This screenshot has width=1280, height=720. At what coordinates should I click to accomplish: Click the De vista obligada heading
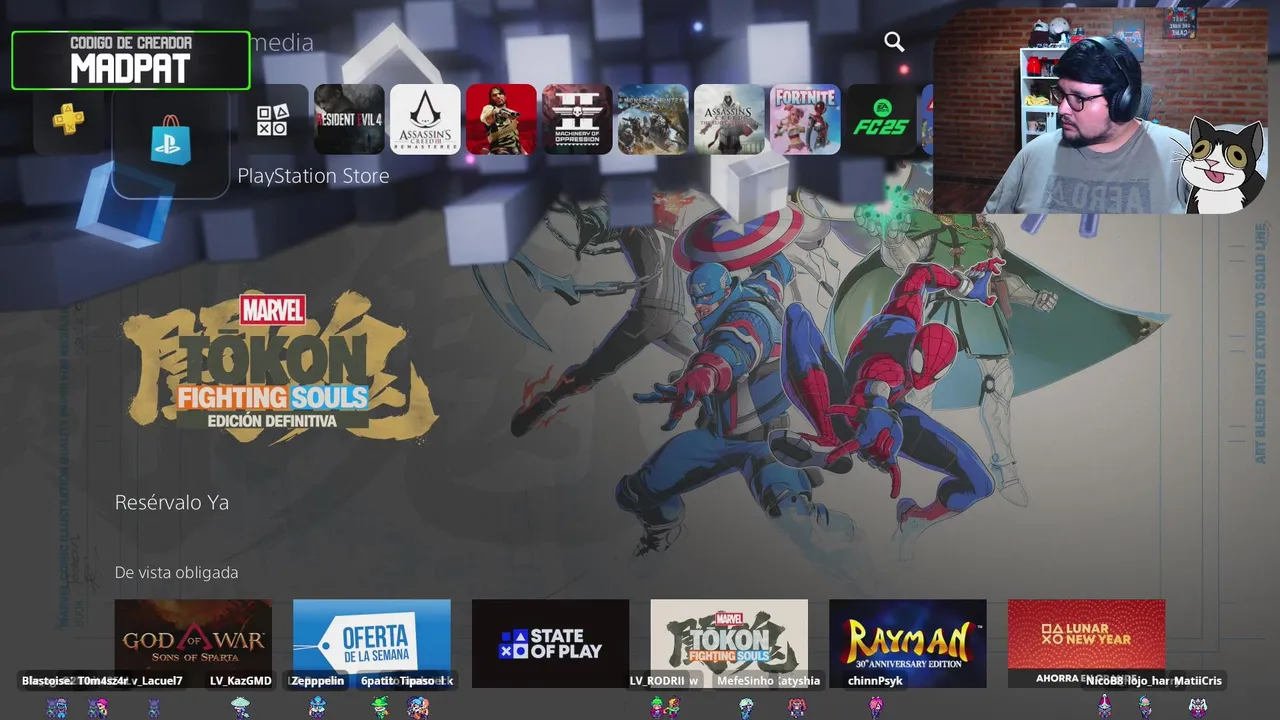177,573
